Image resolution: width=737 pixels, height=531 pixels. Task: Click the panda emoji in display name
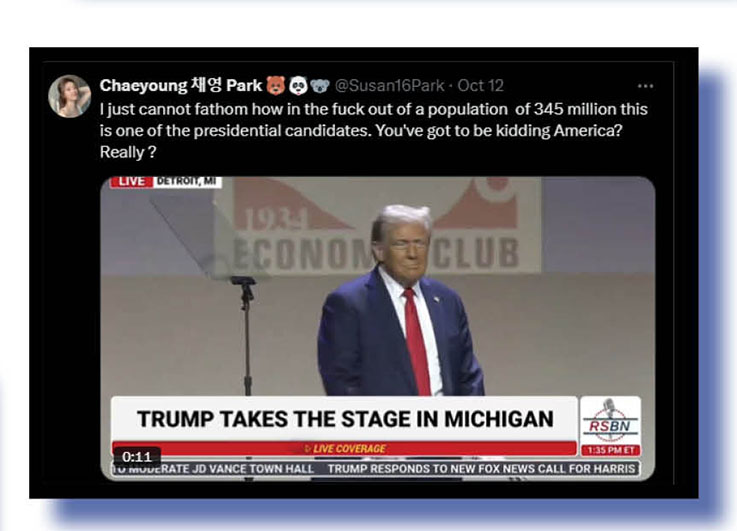(x=298, y=86)
